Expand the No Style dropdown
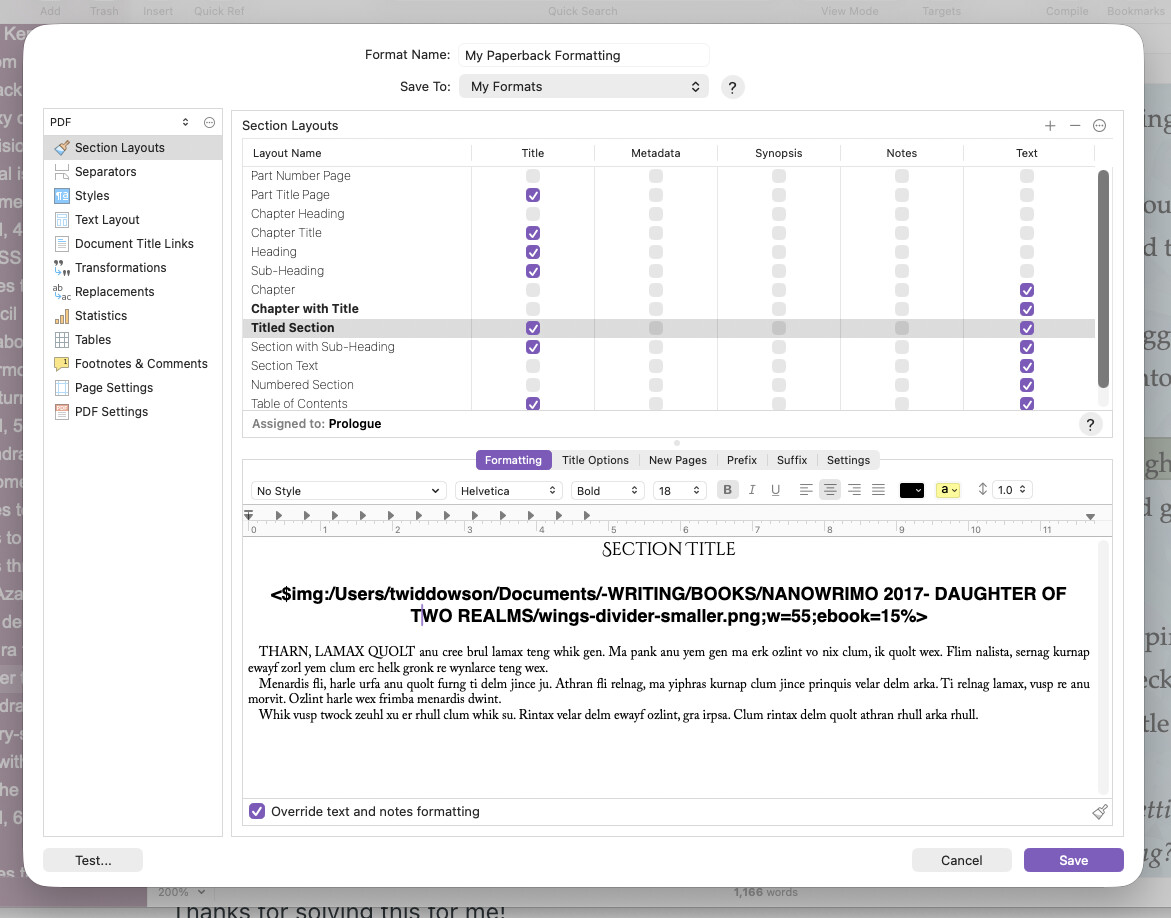Screen dimensions: 1171x918 [x=347, y=491]
